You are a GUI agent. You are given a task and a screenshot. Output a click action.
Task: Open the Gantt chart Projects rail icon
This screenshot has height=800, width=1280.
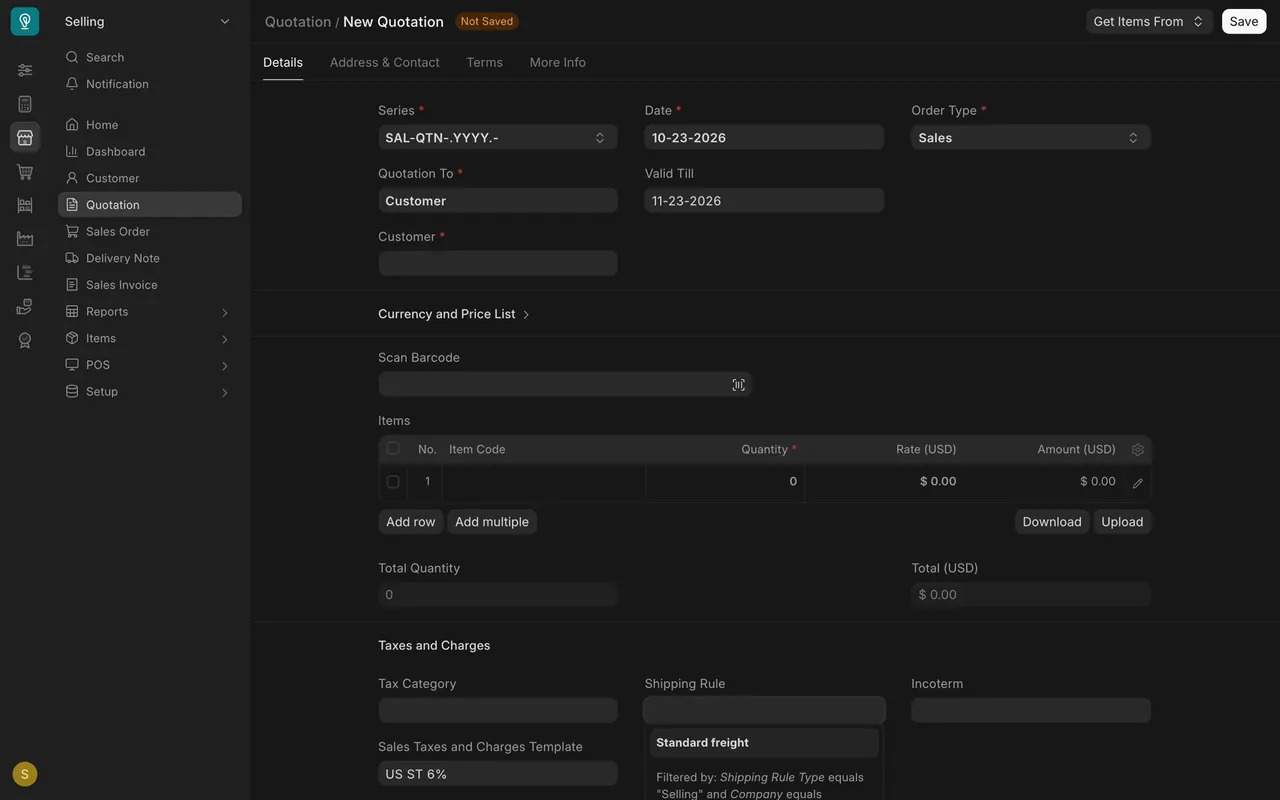pos(25,273)
